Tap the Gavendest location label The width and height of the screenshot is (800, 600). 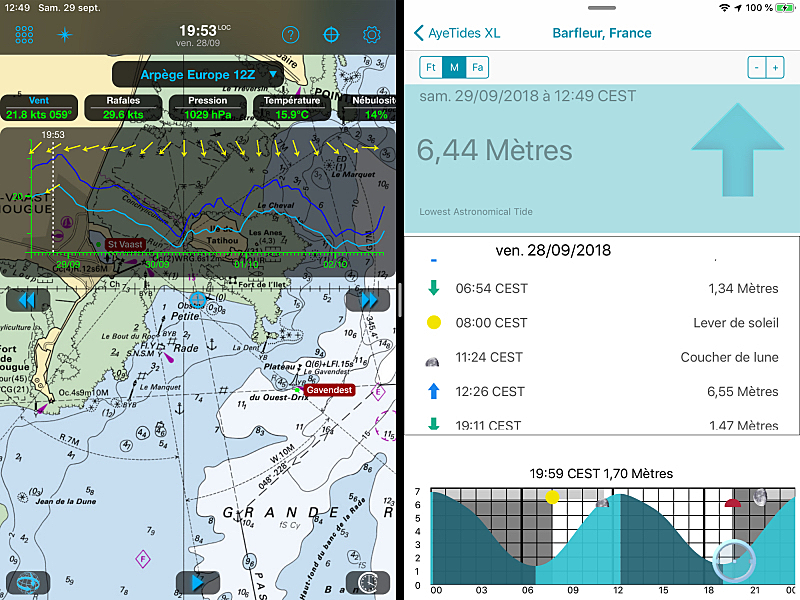[329, 390]
